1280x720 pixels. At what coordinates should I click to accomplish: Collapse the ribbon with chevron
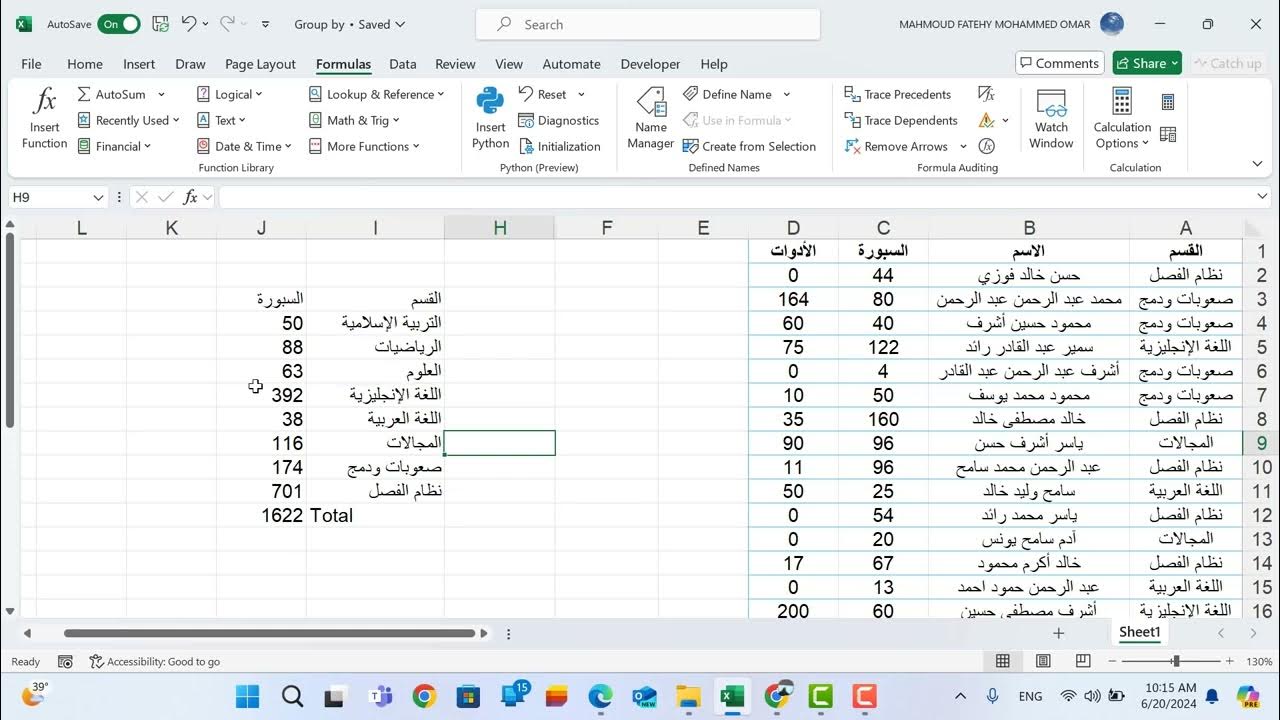pyautogui.click(x=1258, y=164)
